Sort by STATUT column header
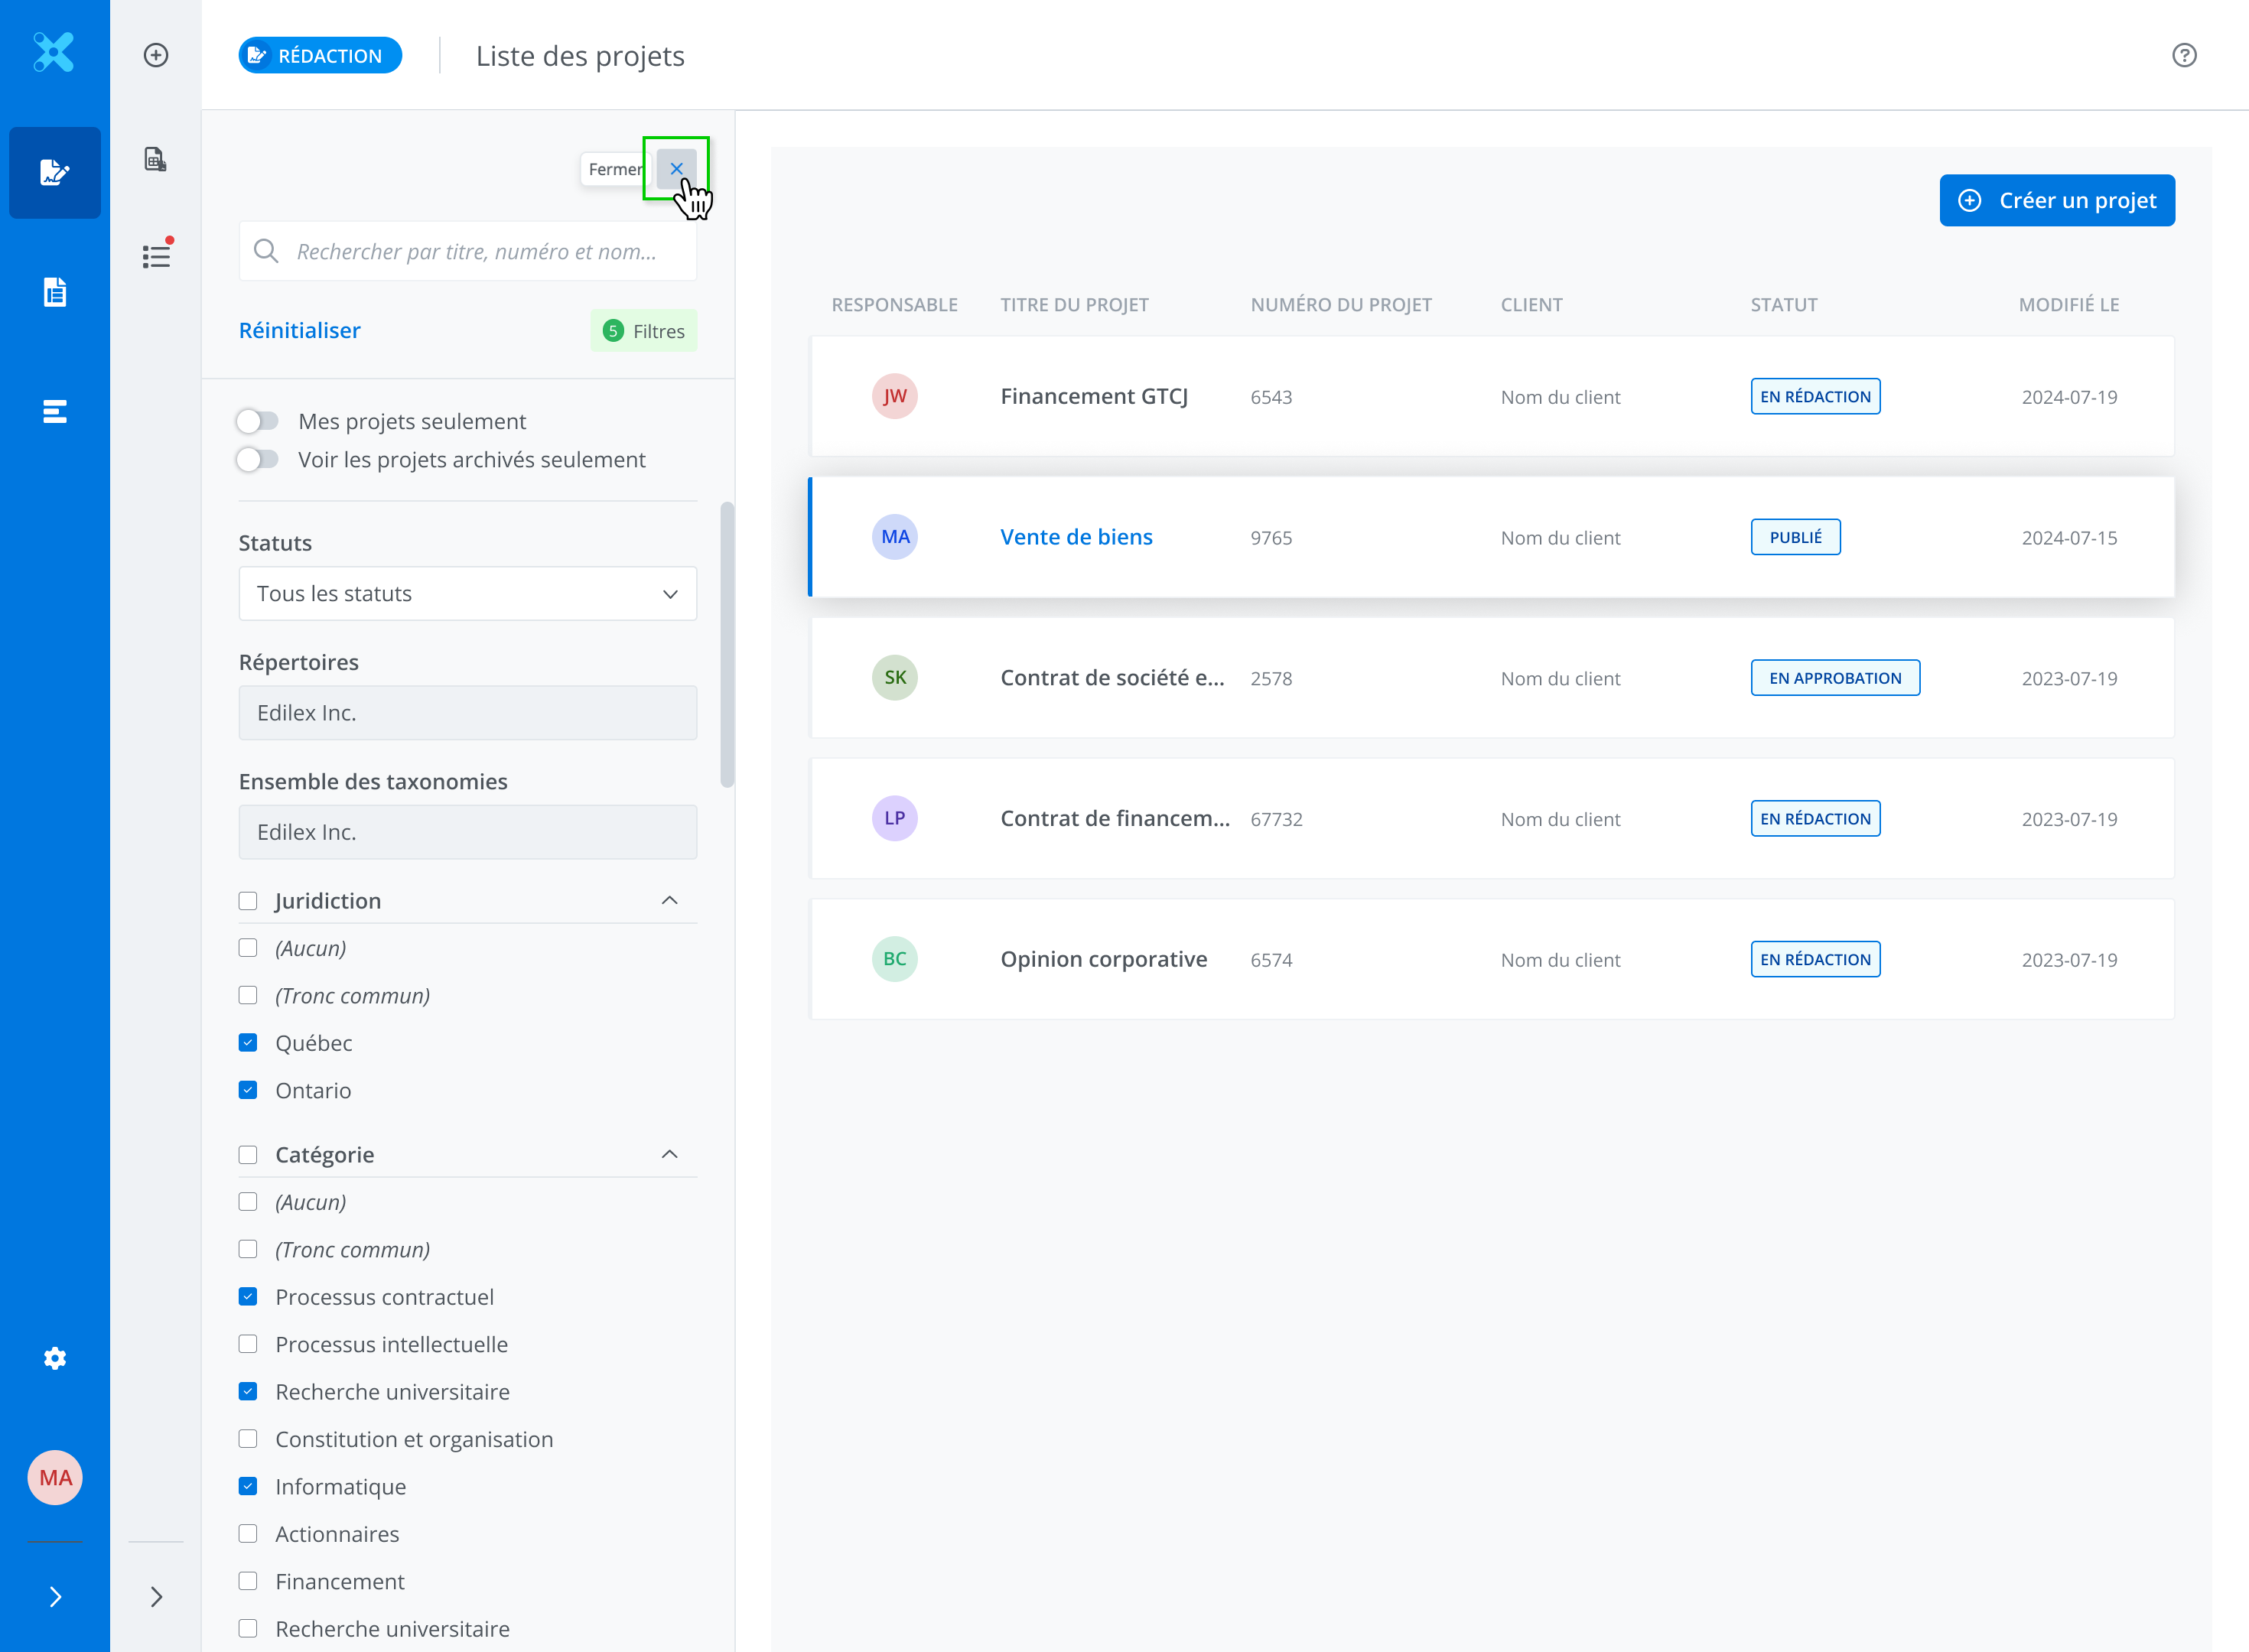 pyautogui.click(x=1784, y=305)
